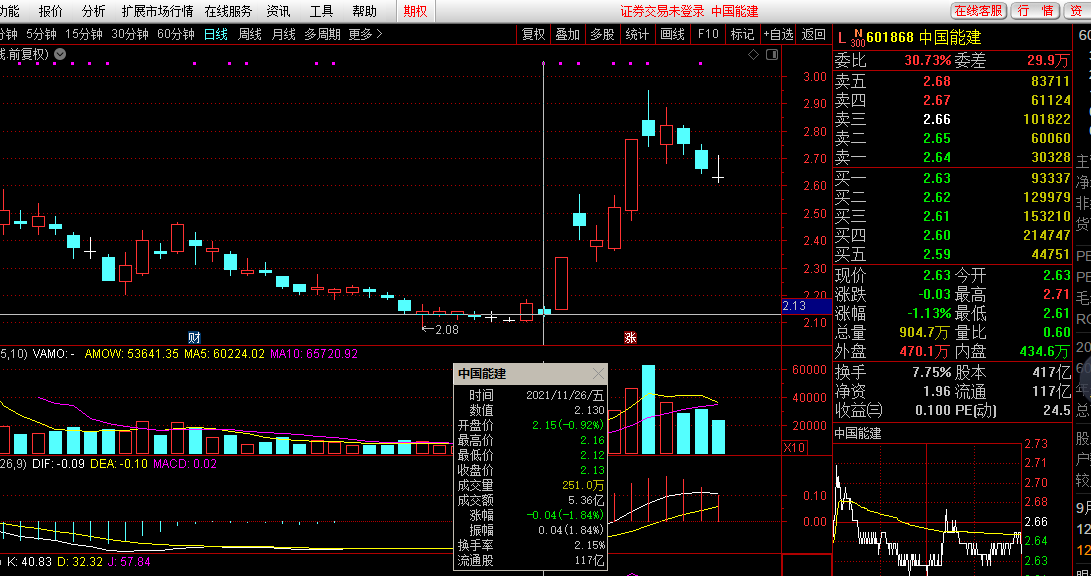This screenshot has width=1091, height=576.
Task: Click the 卖五 price 2.68
Action: pyautogui.click(x=937, y=81)
